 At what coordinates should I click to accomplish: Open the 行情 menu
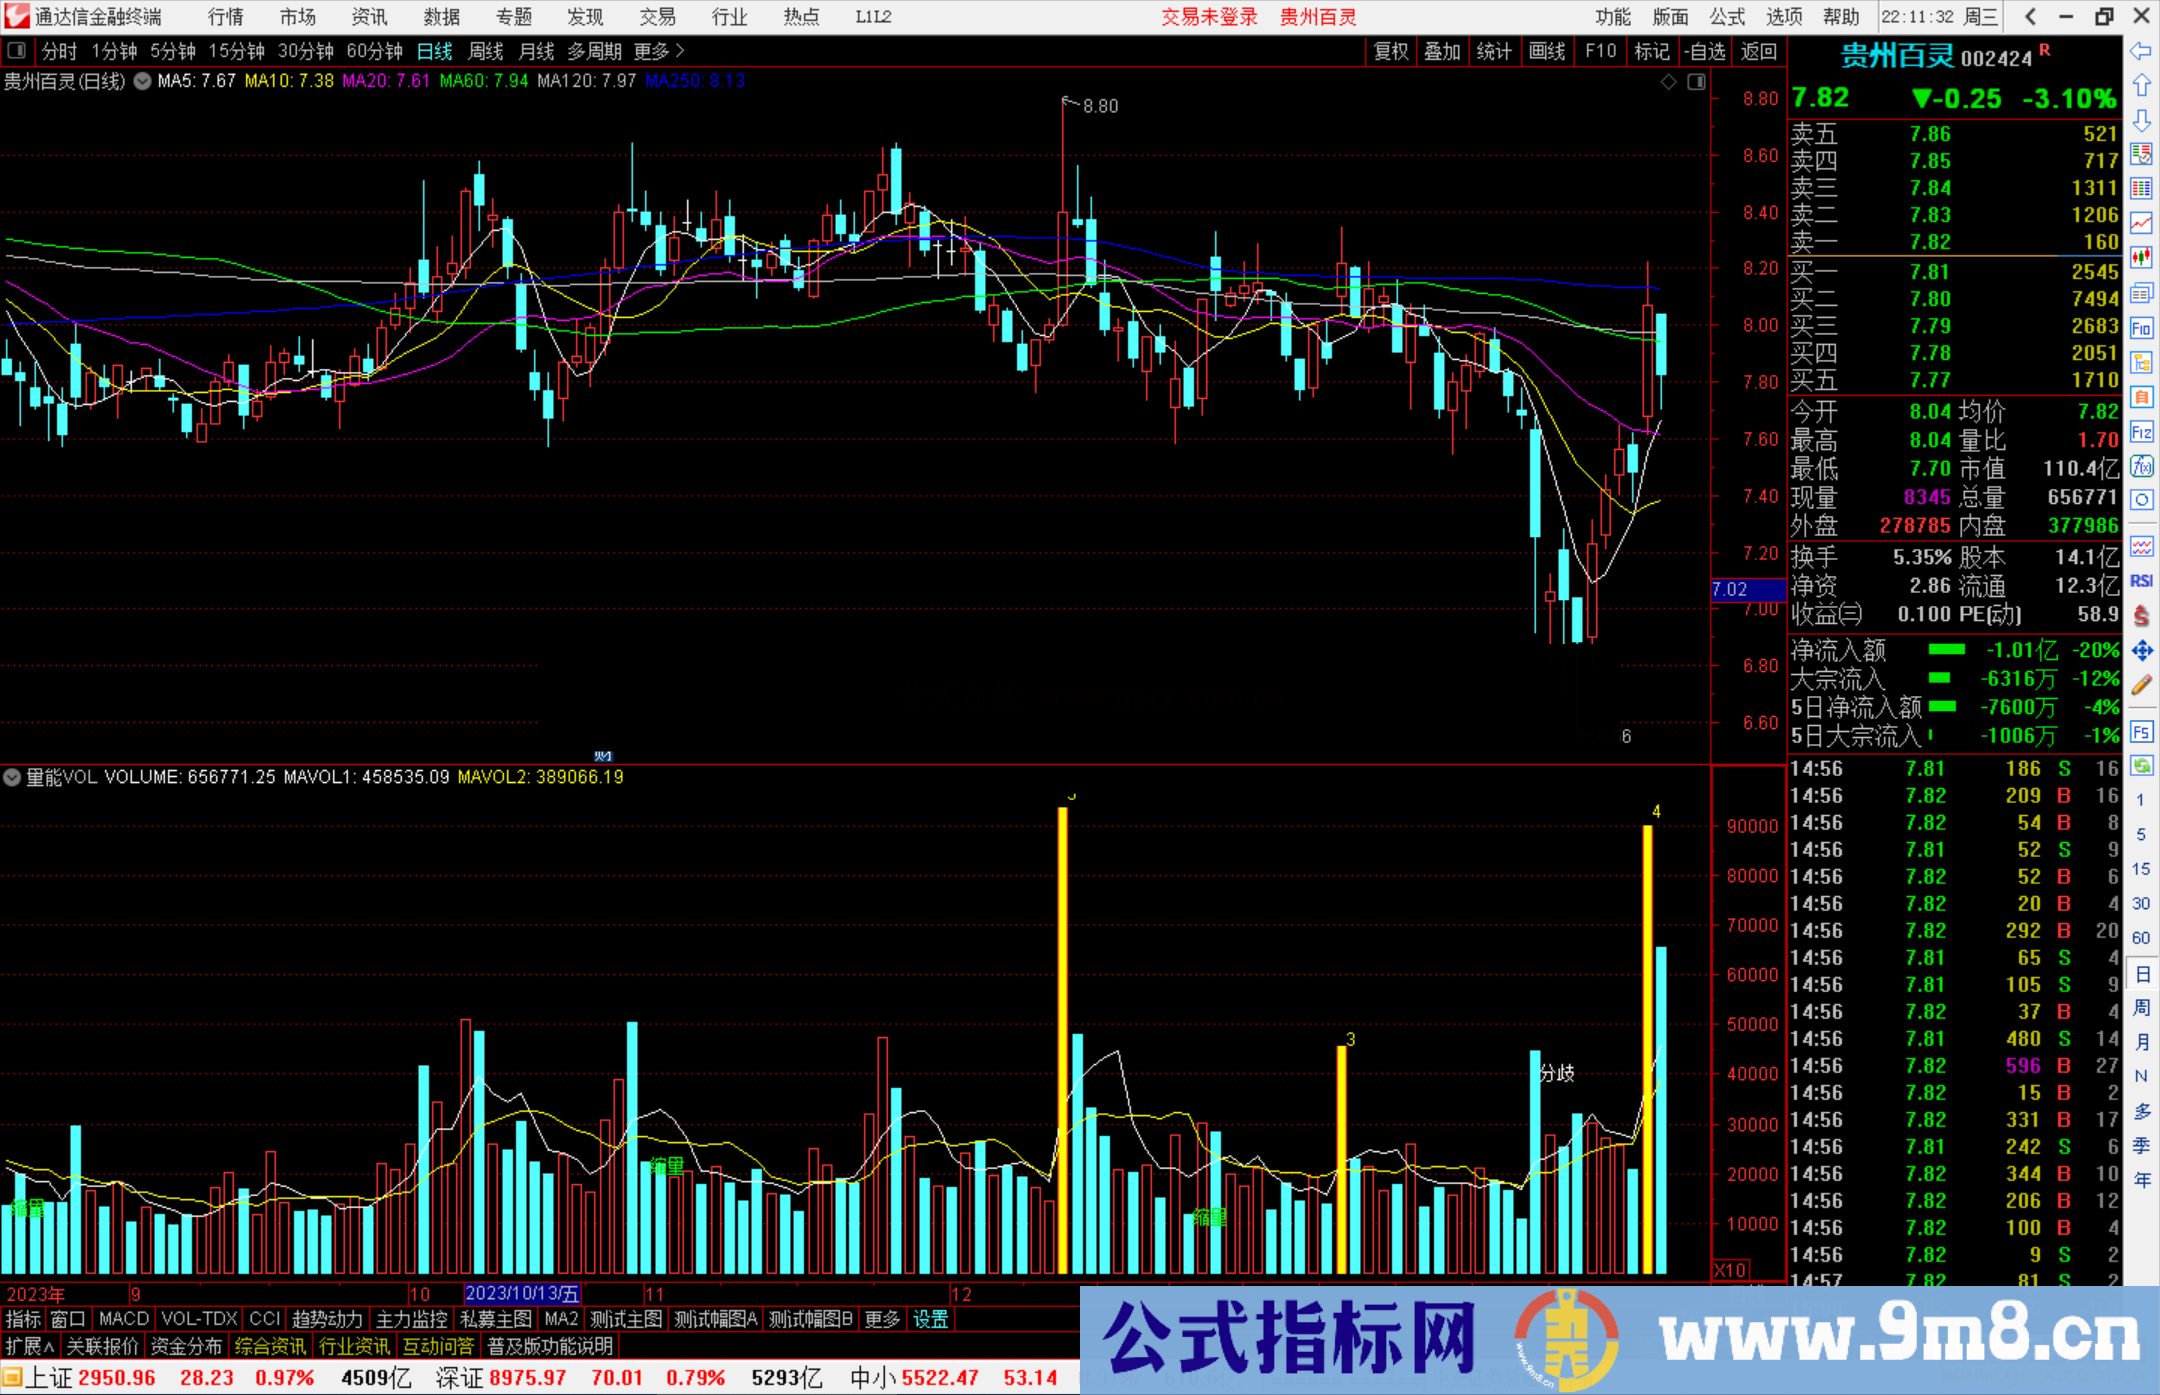click(x=225, y=17)
